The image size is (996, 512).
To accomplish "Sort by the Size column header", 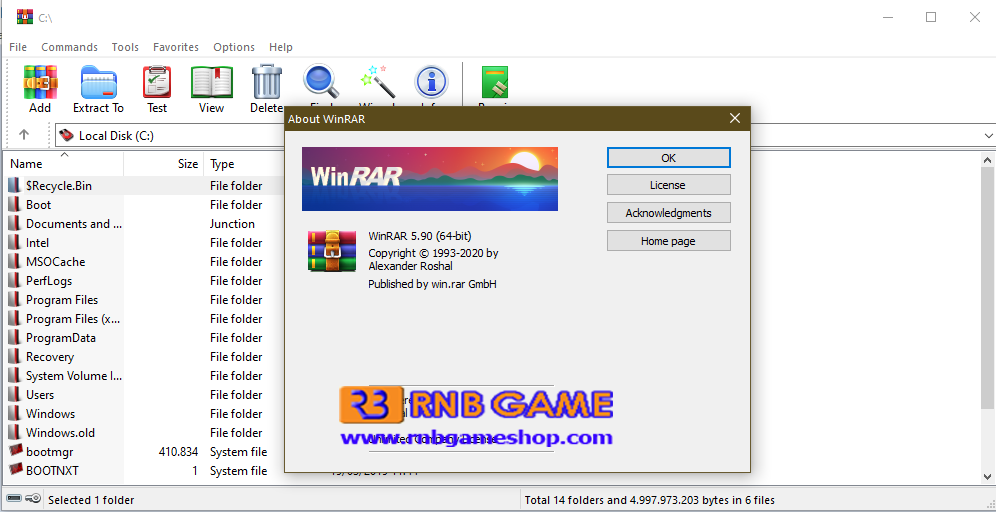I will coord(164,163).
